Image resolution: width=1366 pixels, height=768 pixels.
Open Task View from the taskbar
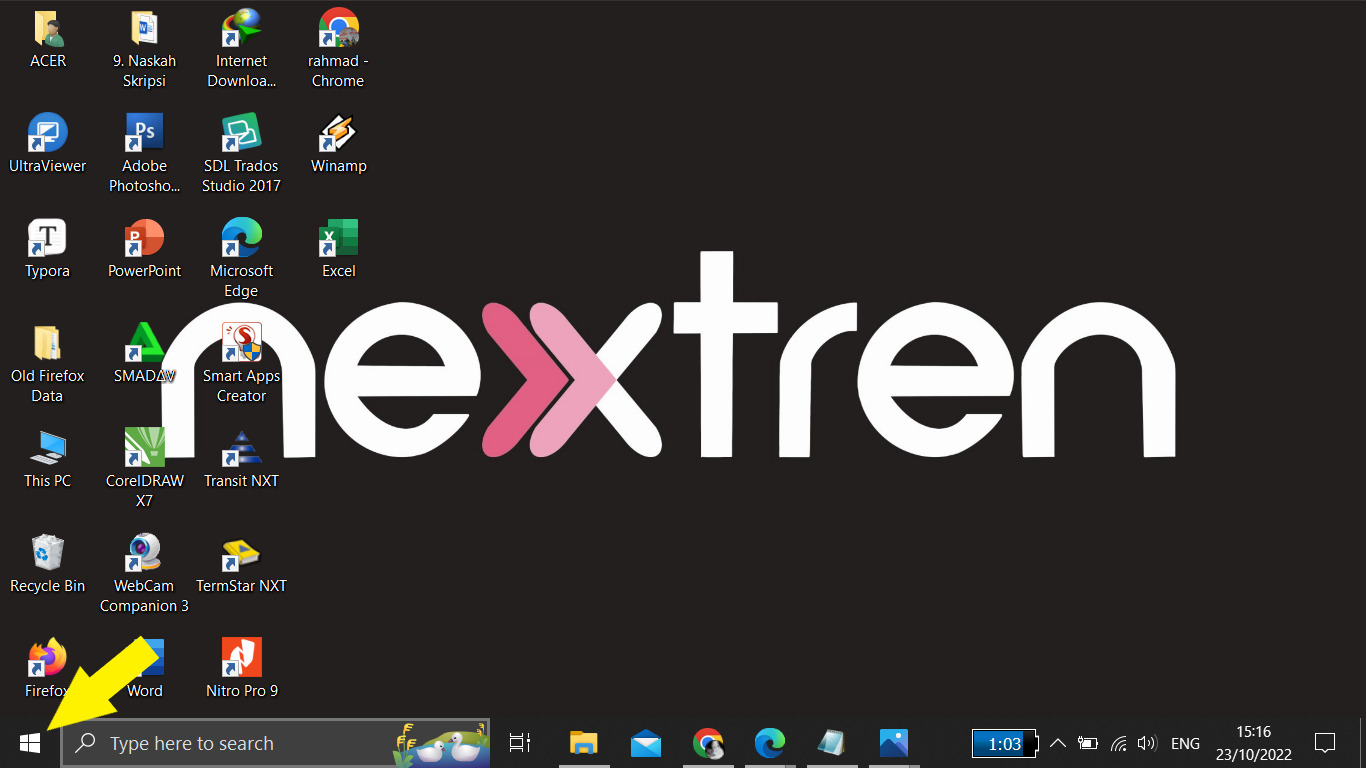[x=519, y=743]
